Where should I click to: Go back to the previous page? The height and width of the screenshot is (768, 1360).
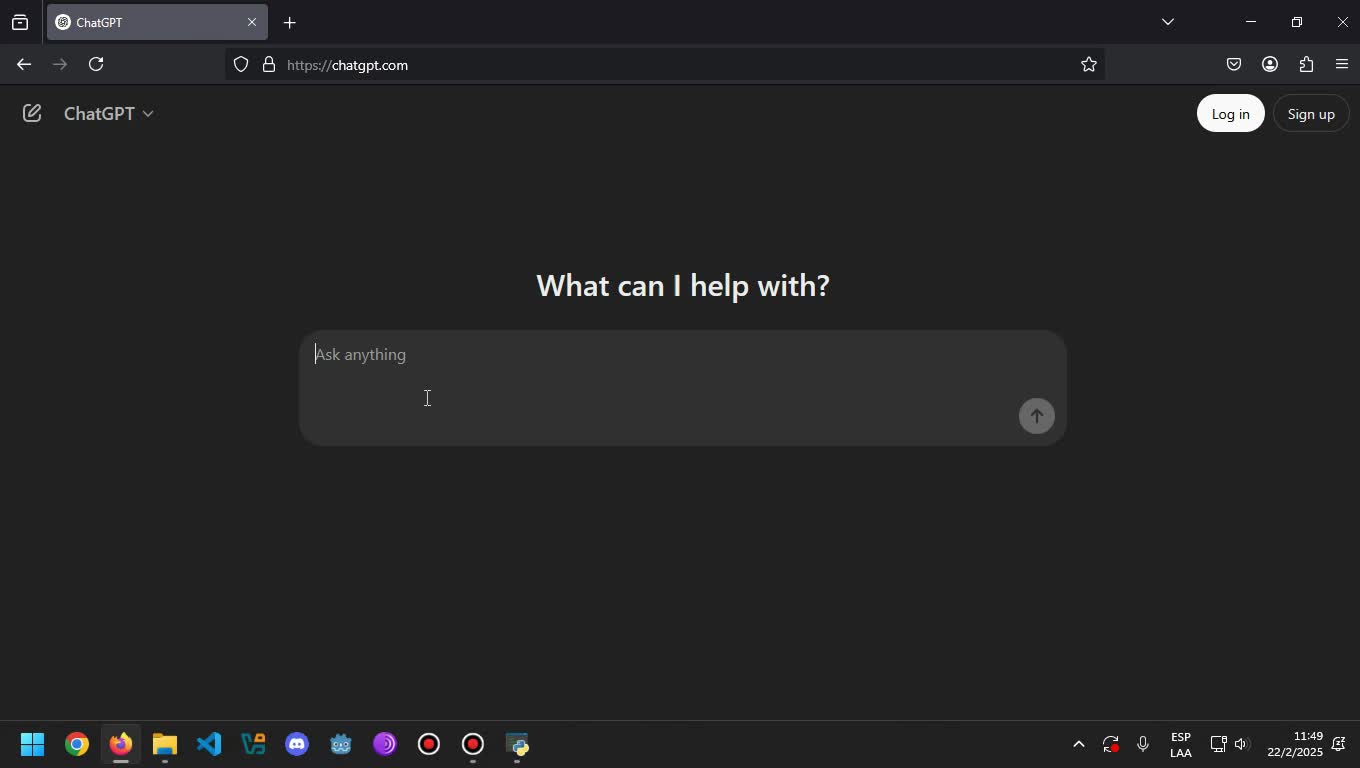coord(24,64)
